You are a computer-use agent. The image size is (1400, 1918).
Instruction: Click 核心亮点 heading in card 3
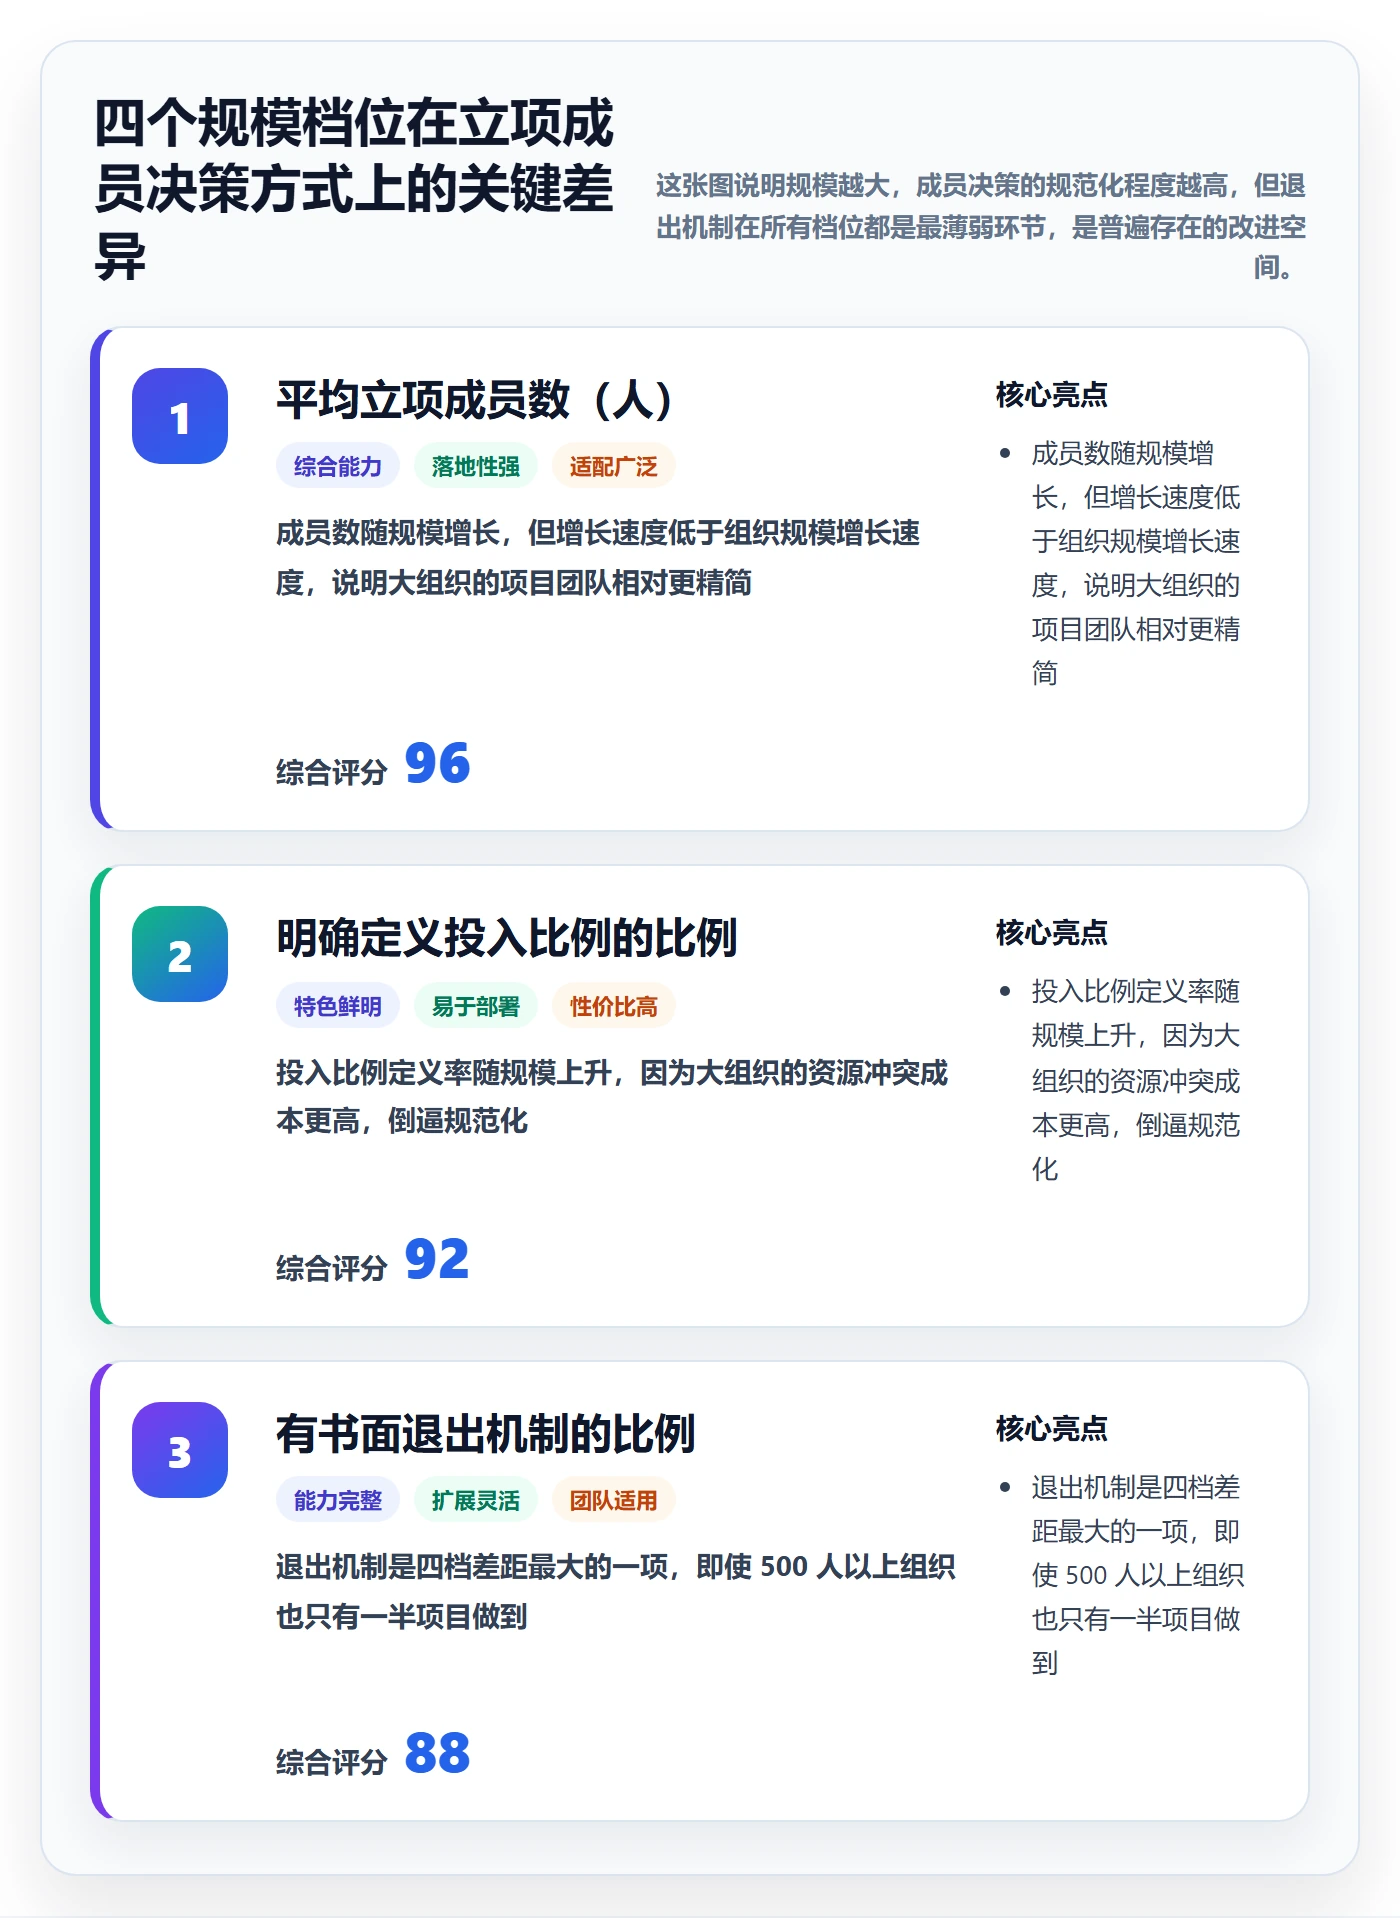pyautogui.click(x=1052, y=1429)
